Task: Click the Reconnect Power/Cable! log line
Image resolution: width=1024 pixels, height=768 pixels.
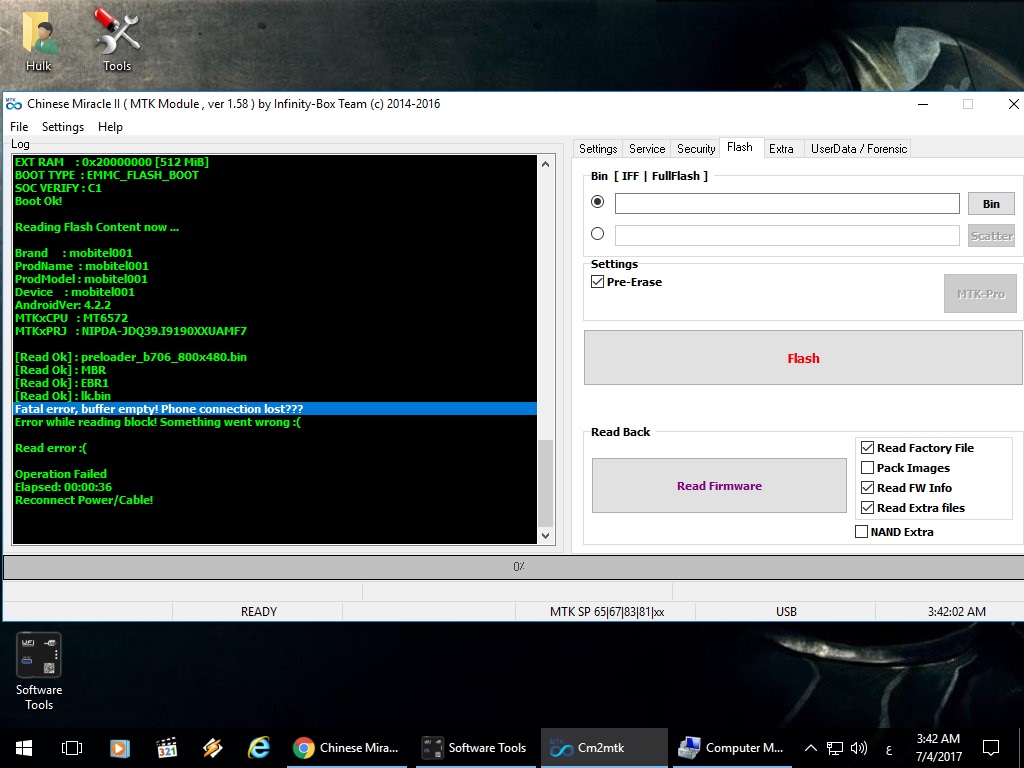Action: [x=84, y=500]
